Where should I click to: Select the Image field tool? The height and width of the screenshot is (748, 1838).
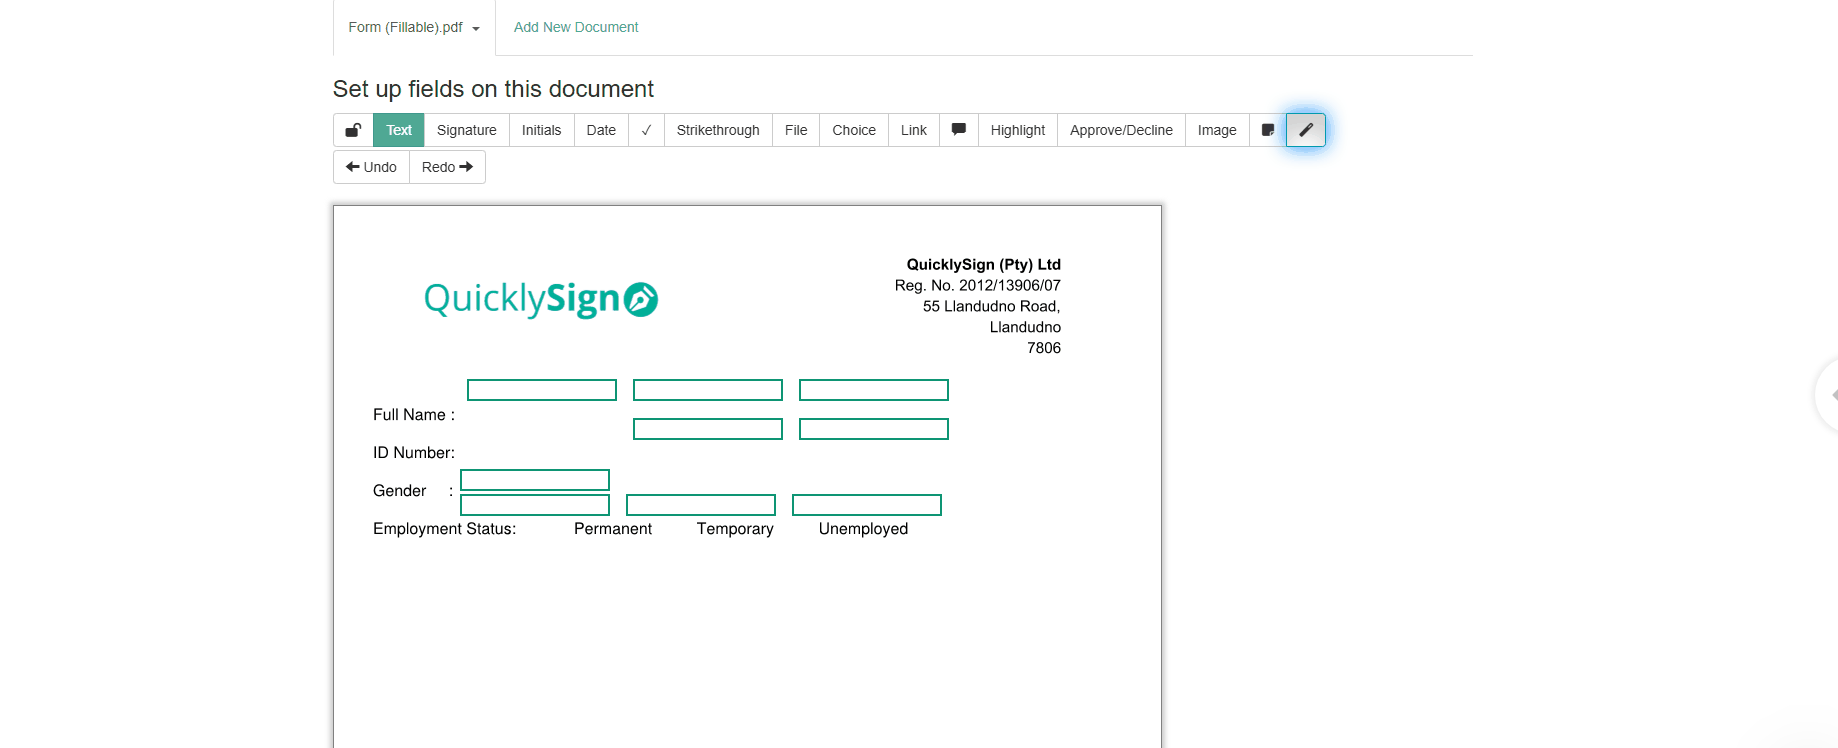pos(1217,130)
